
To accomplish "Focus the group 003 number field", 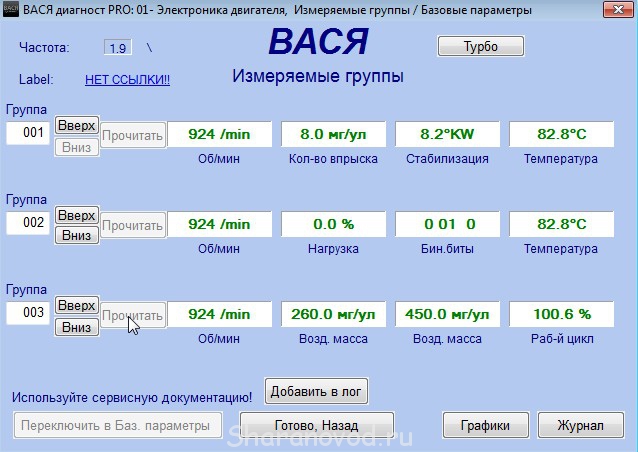I will click(x=28, y=313).
